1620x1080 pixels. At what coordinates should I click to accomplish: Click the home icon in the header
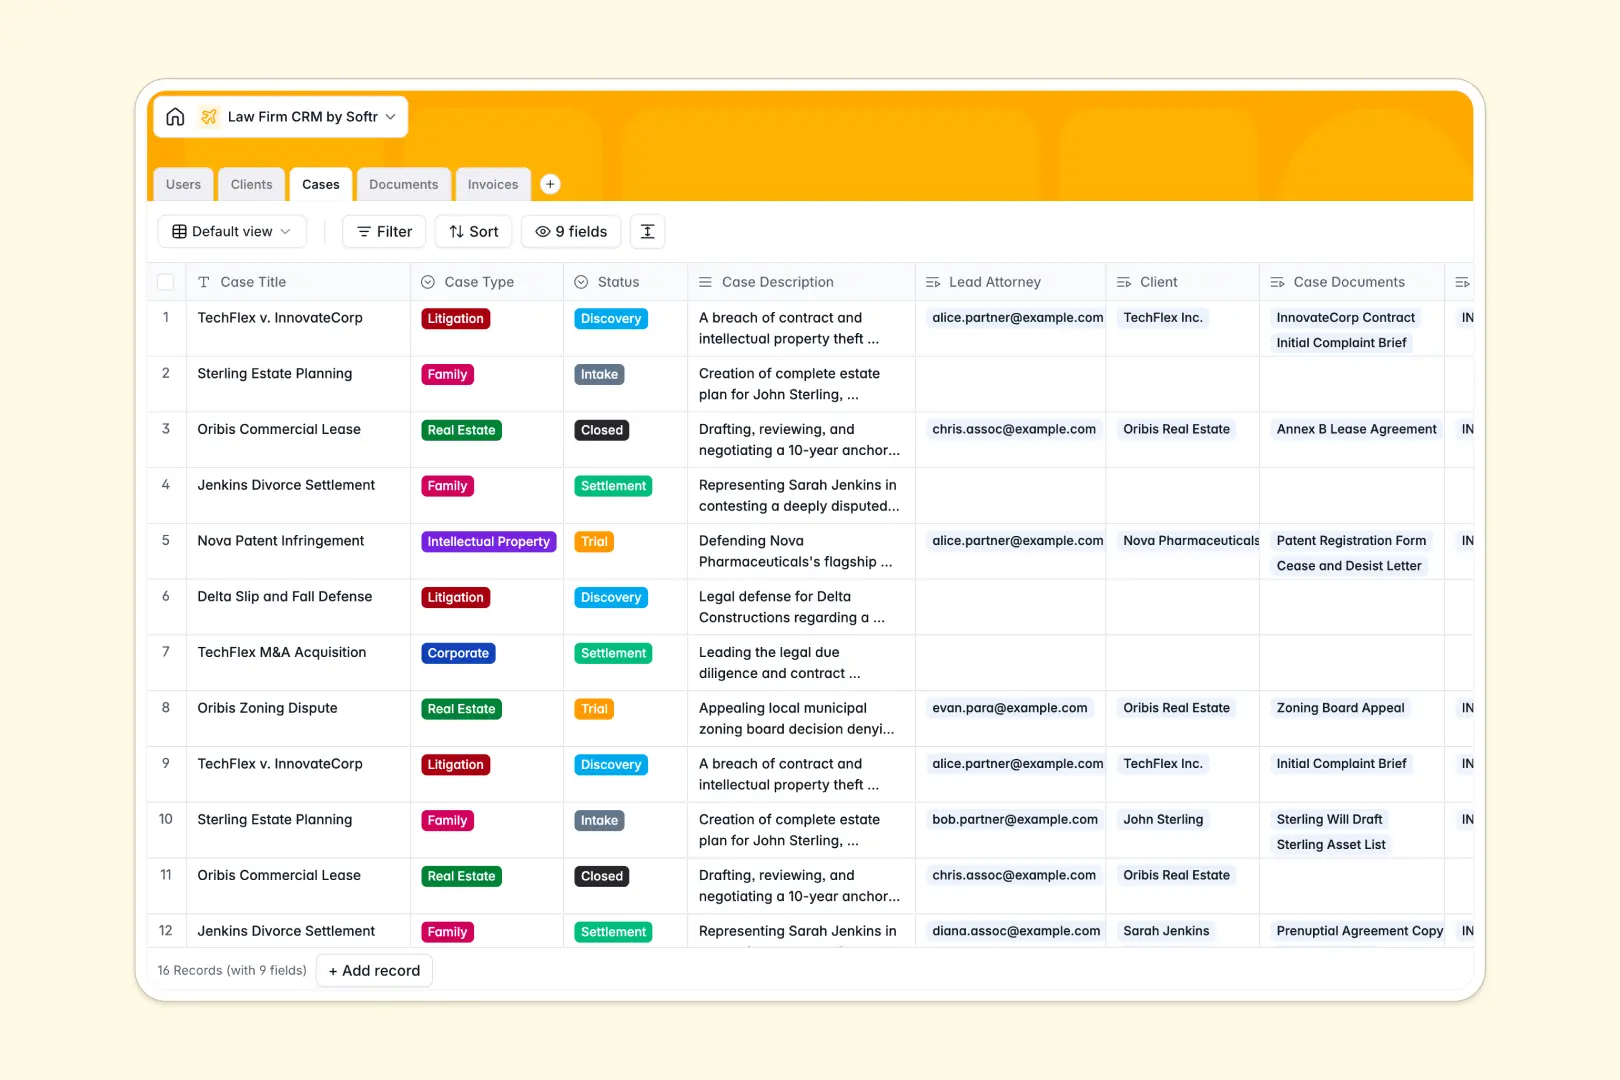point(175,116)
